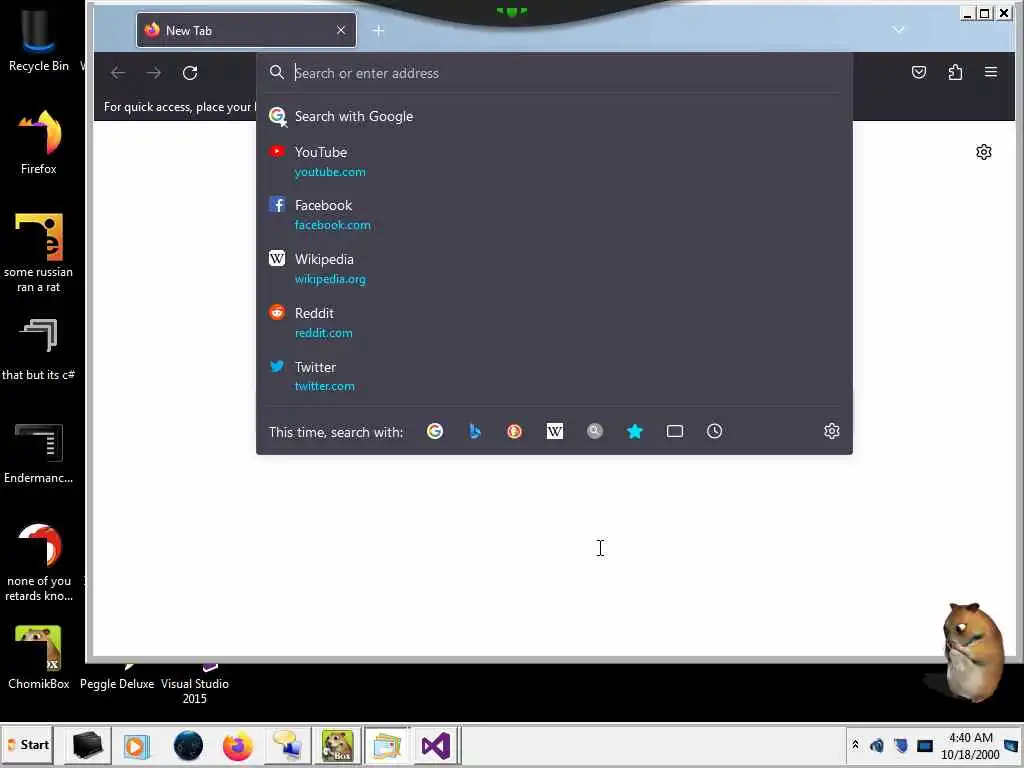Viewport: 1024px width, 768px height.
Task: Click the facebook.com link text
Action: (332, 225)
